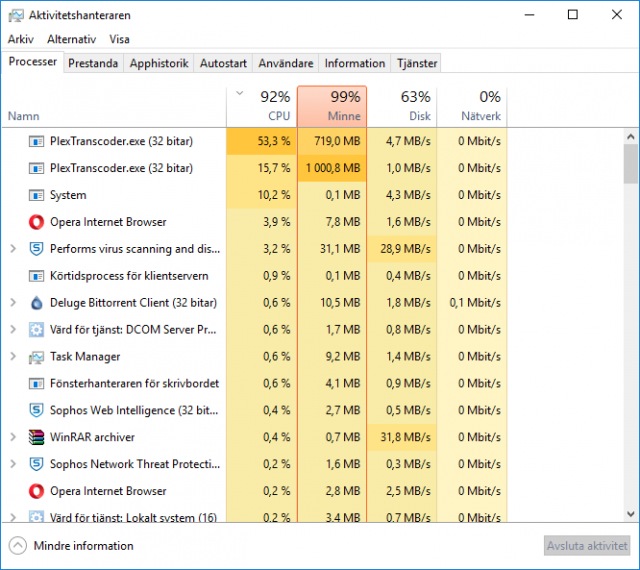Select the 1 000,8 MB memory cell

pyautogui.click(x=332, y=168)
